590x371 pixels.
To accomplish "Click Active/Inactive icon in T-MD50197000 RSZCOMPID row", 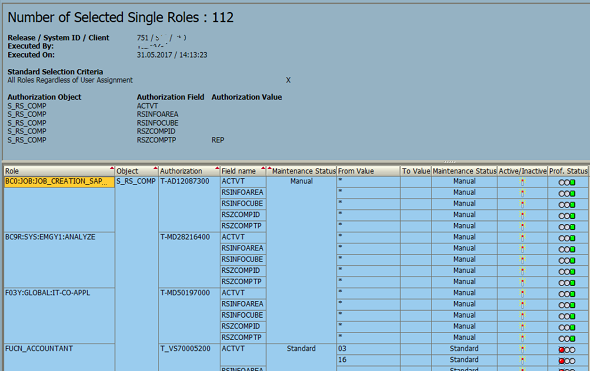I will (x=522, y=327).
